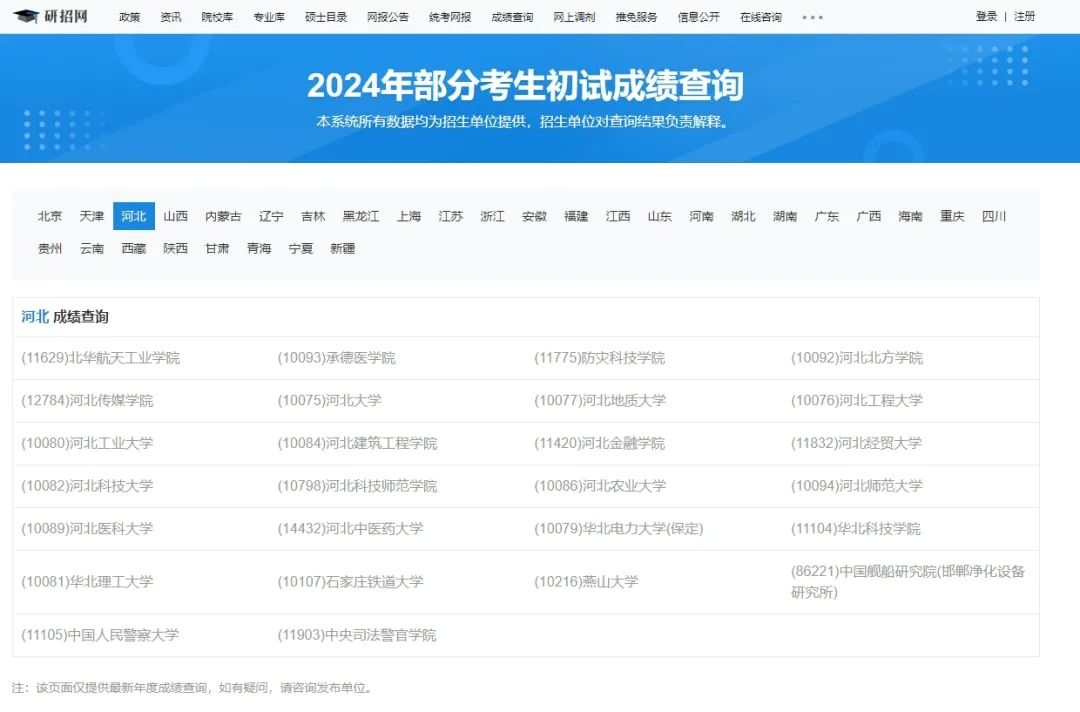
Task: Select the 湖北 province tab
Action: (x=743, y=216)
